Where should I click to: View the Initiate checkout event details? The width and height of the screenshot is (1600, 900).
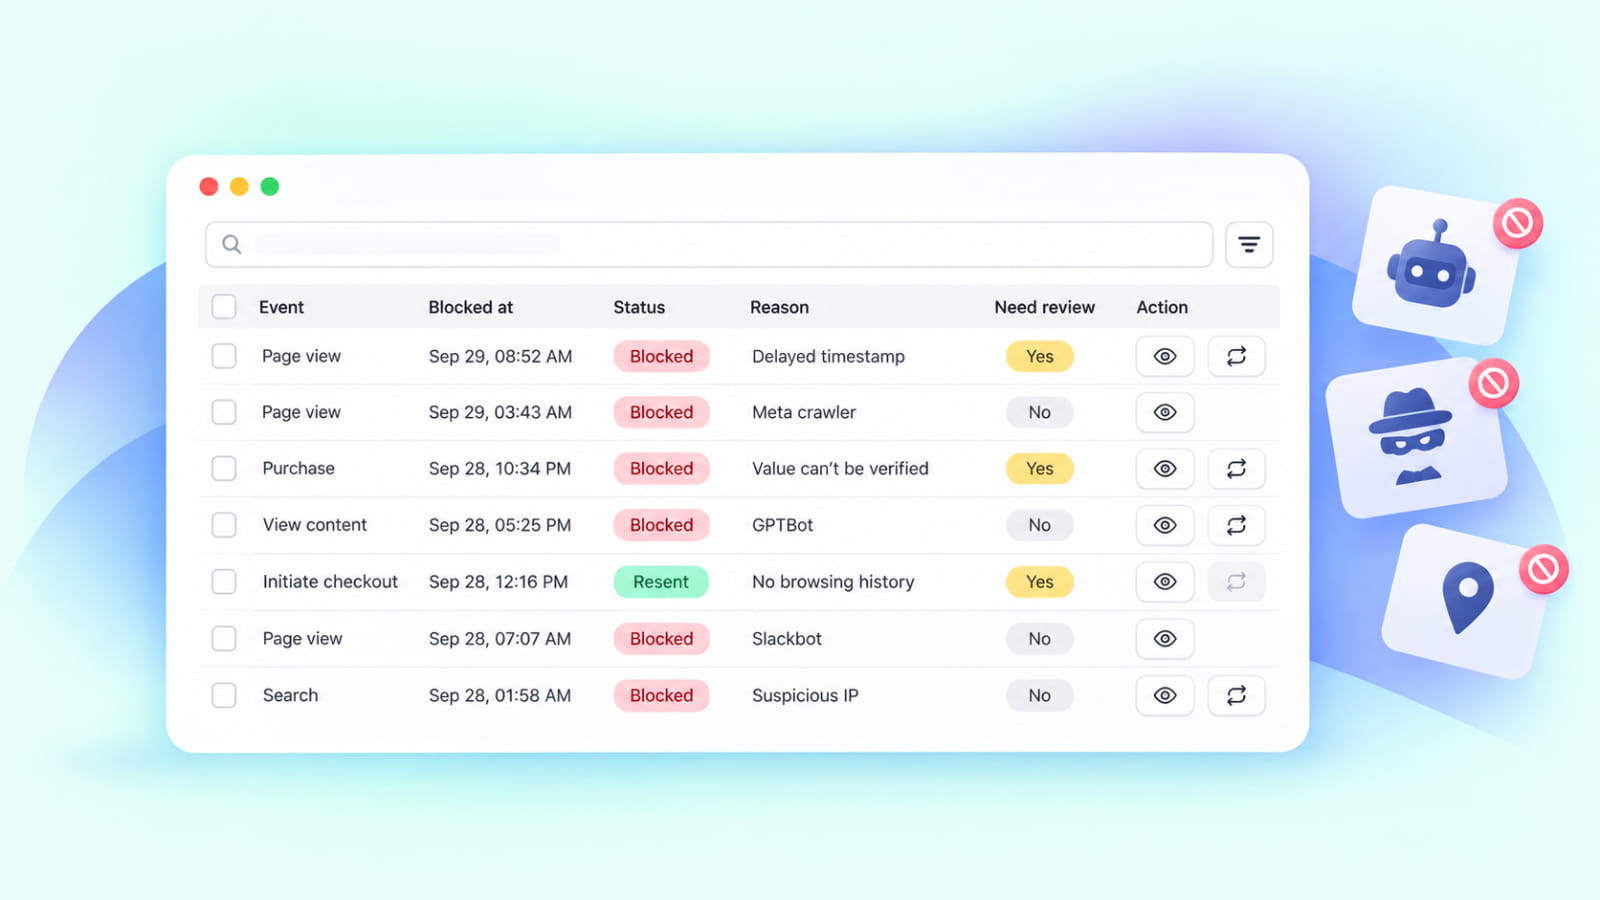pyautogui.click(x=1165, y=582)
